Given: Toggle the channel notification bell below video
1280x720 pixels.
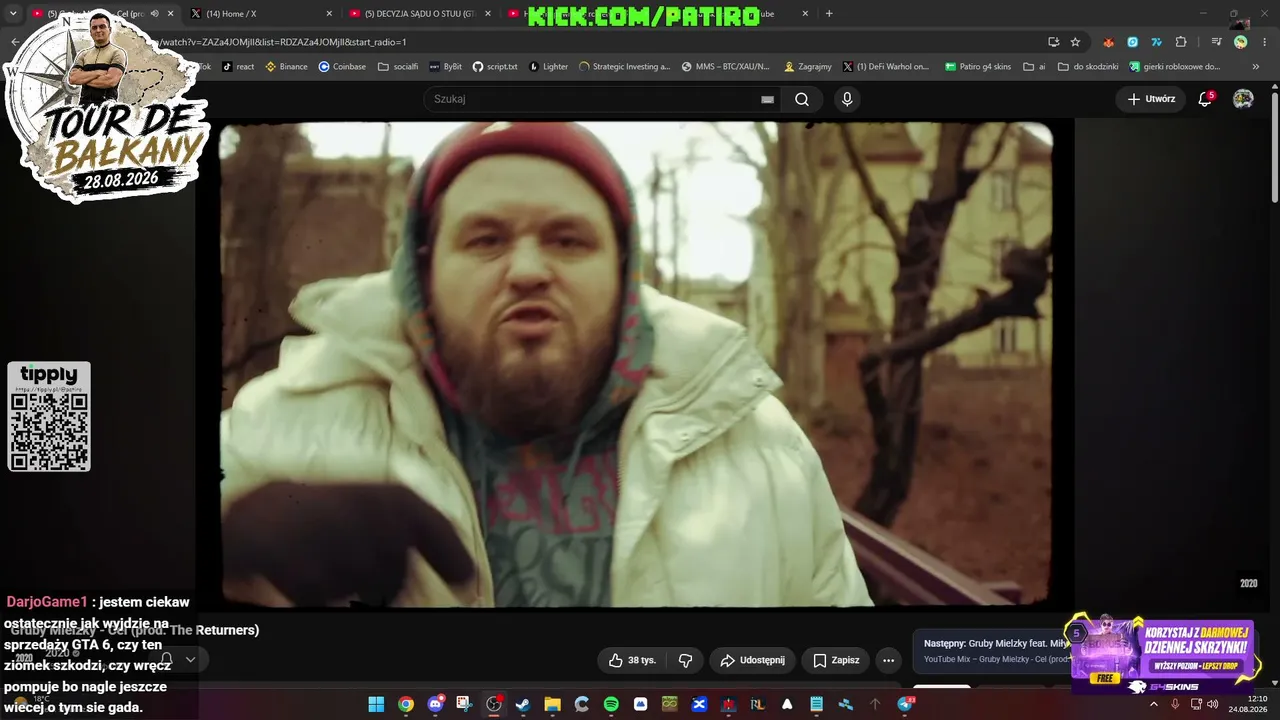Looking at the screenshot, I should [x=167, y=659].
